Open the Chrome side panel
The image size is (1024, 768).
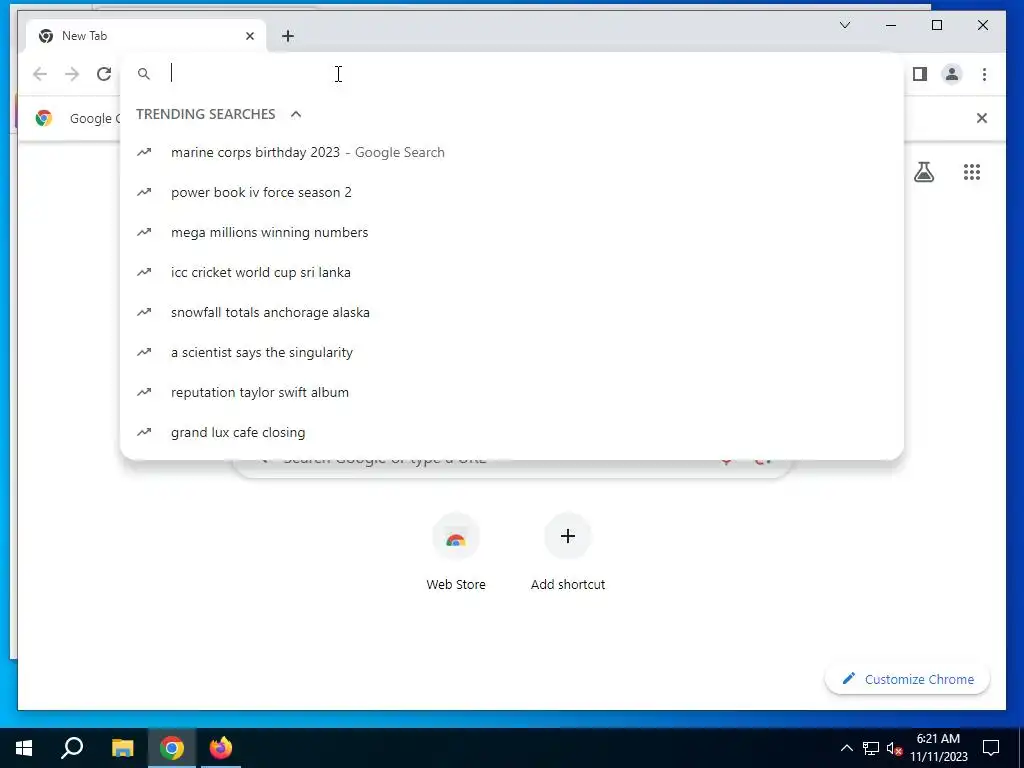pyautogui.click(x=920, y=74)
